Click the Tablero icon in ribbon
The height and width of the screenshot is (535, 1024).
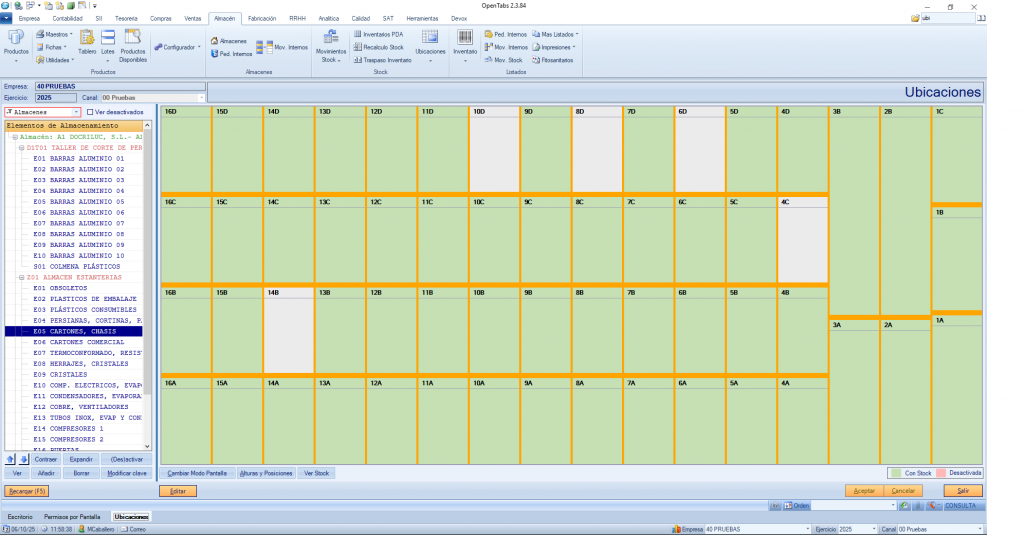87,43
